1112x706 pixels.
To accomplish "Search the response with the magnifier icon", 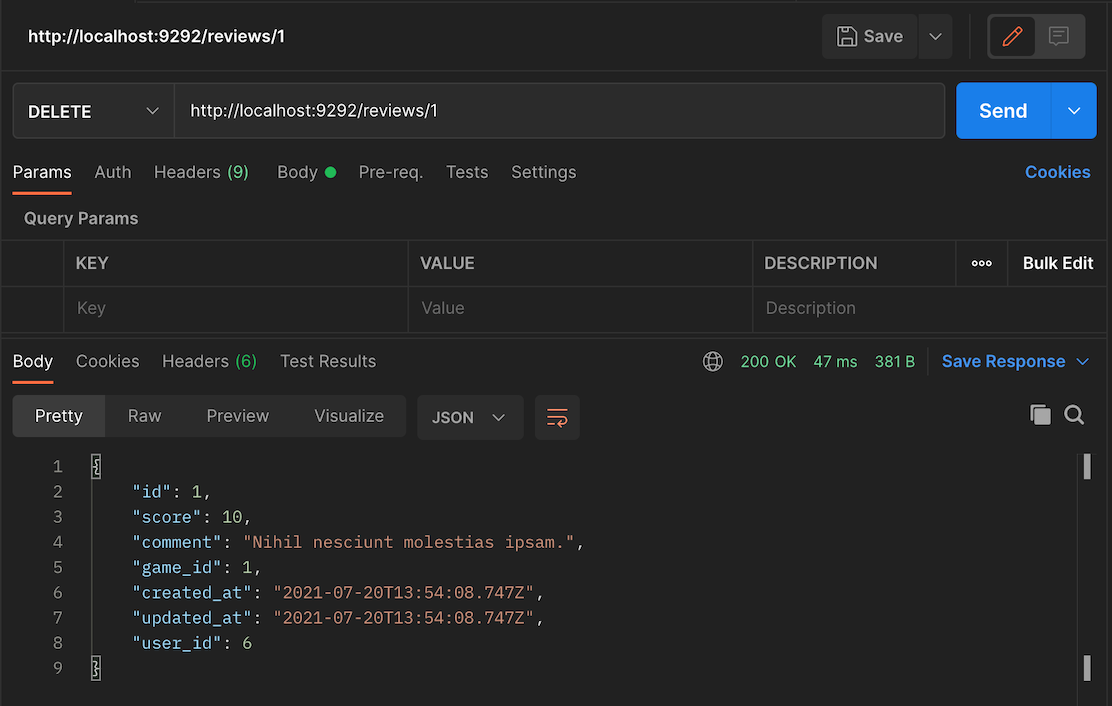I will pyautogui.click(x=1074, y=415).
